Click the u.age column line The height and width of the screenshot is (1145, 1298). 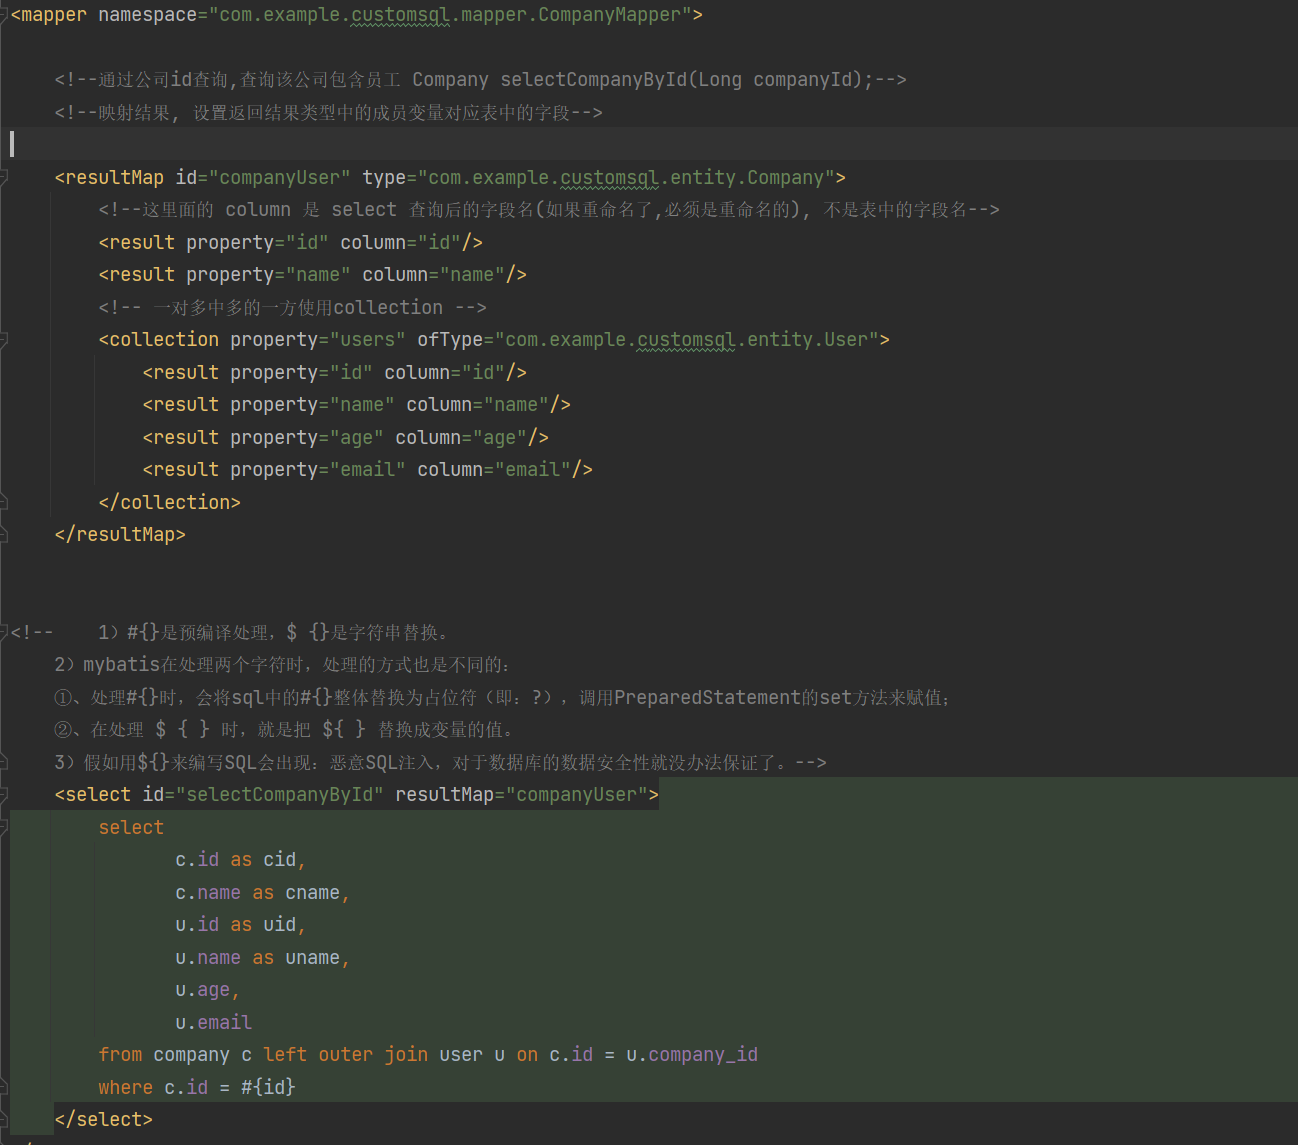[207, 990]
